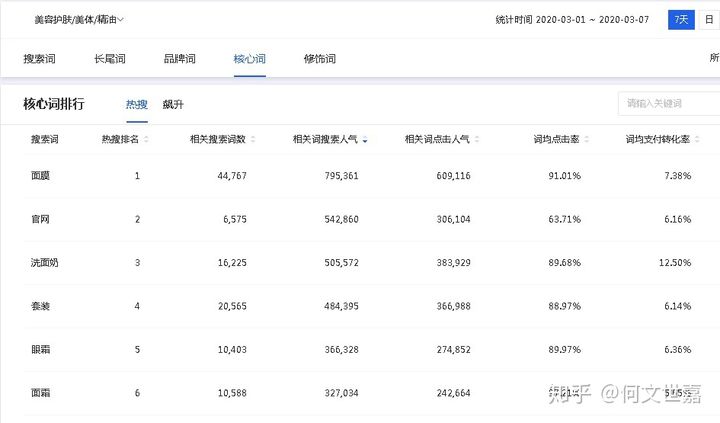Sort by 热搜排名 column arrows
This screenshot has width=720, height=423.
coord(147,140)
